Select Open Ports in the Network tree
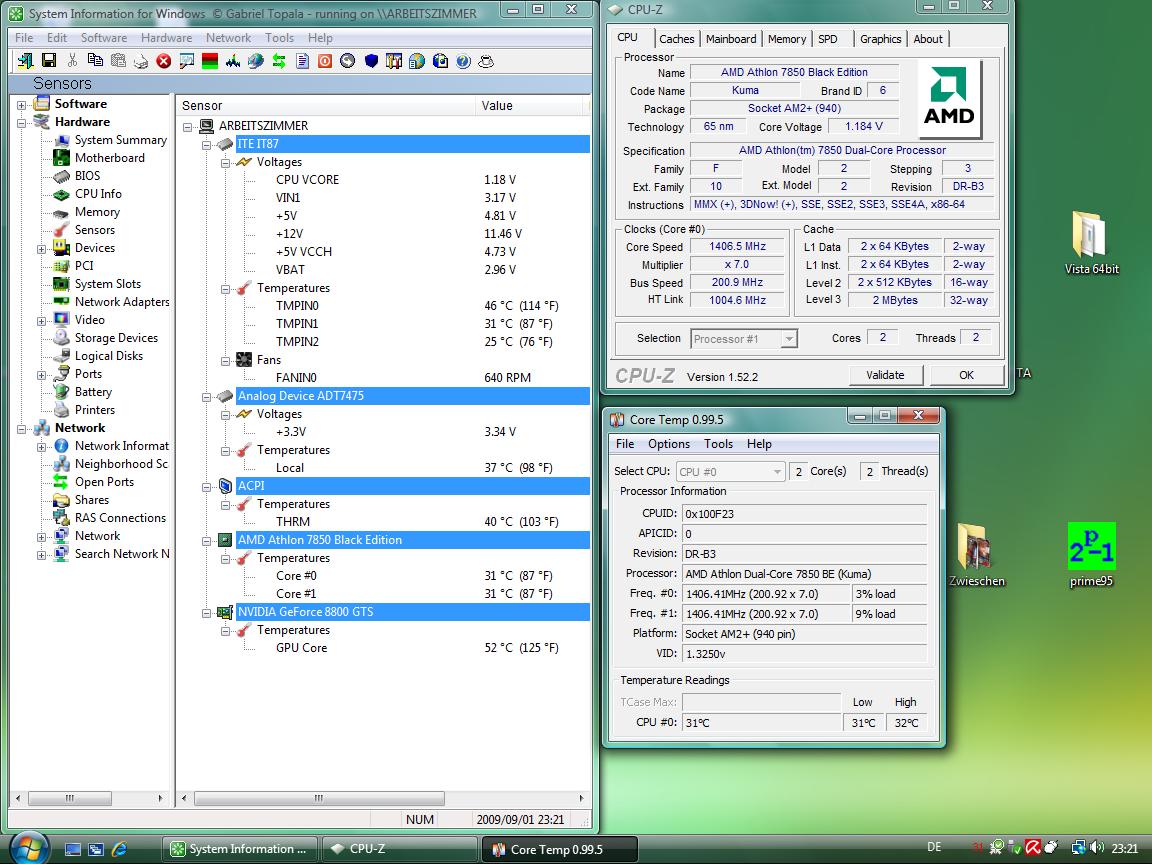The image size is (1152, 864). coord(104,482)
